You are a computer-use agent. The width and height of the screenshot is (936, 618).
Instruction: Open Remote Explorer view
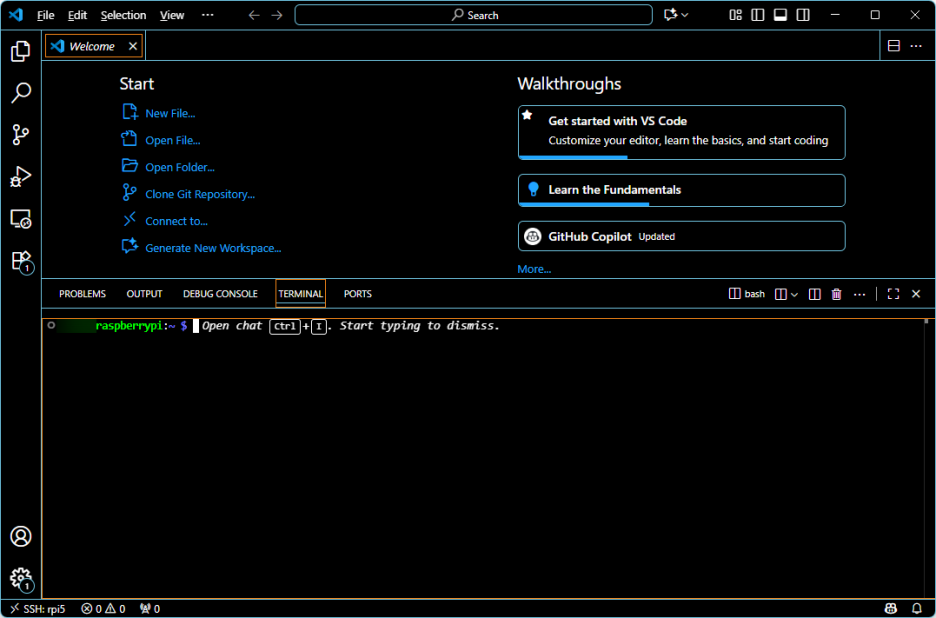pos(21,219)
